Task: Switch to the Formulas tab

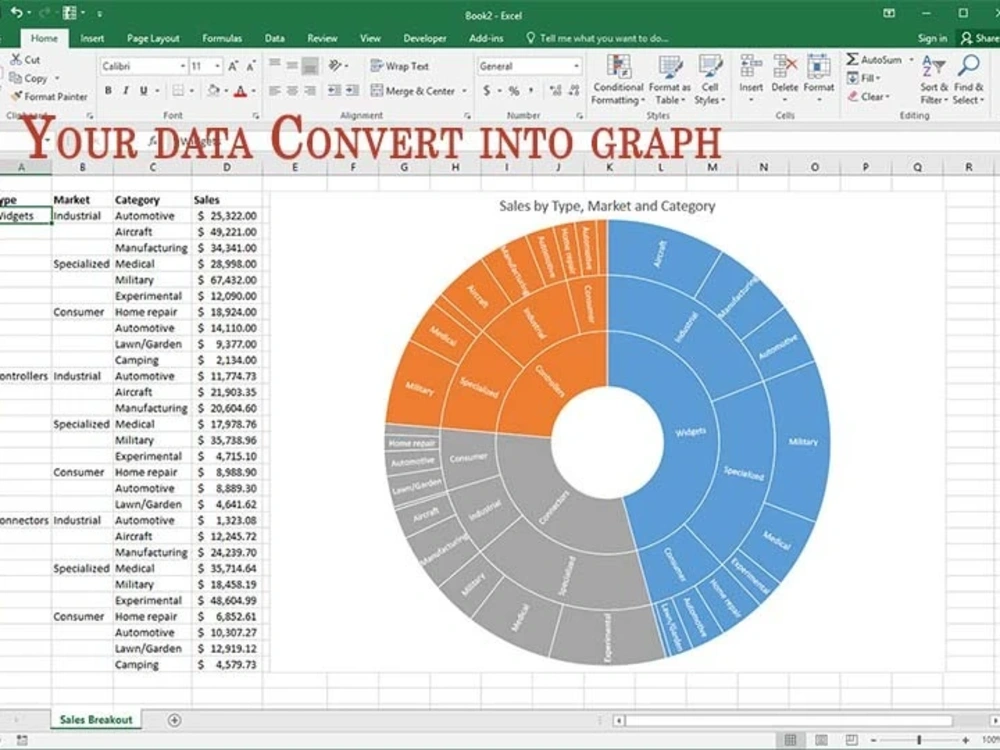Action: click(x=222, y=38)
